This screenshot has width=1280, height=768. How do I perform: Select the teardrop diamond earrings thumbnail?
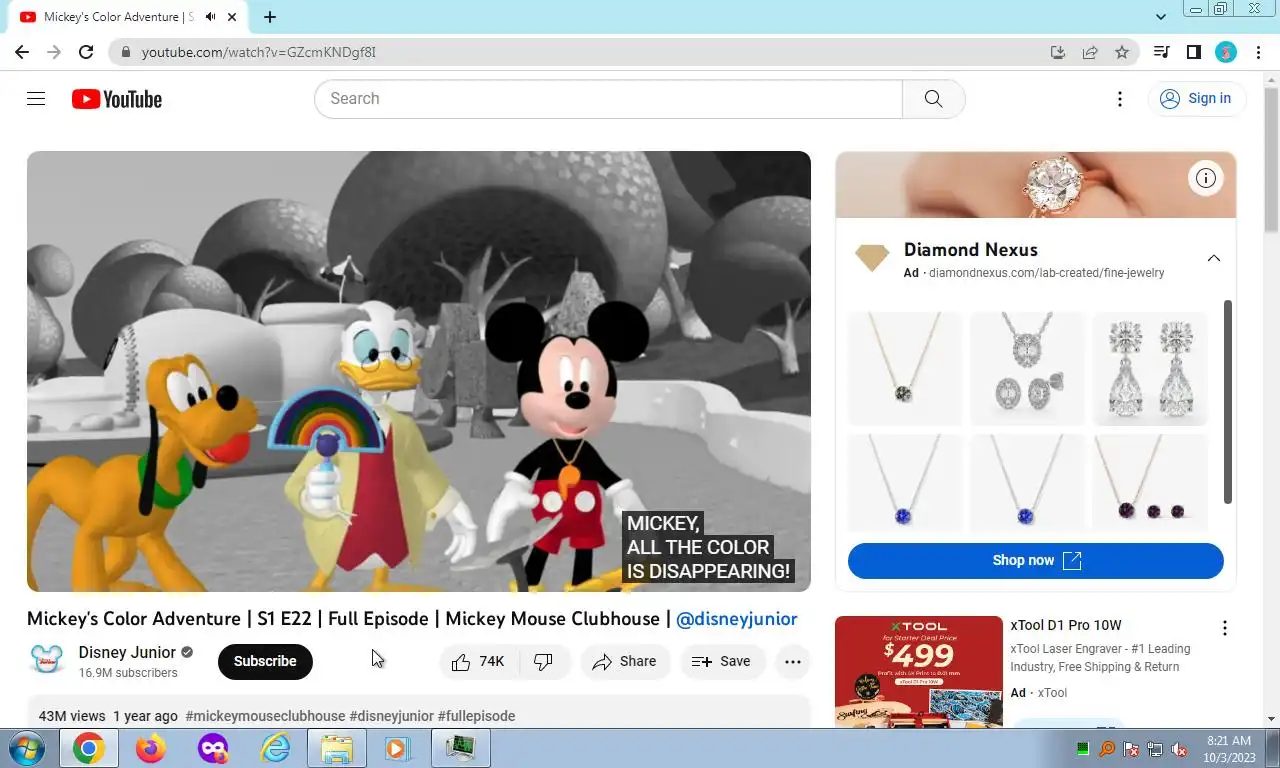click(x=1150, y=369)
